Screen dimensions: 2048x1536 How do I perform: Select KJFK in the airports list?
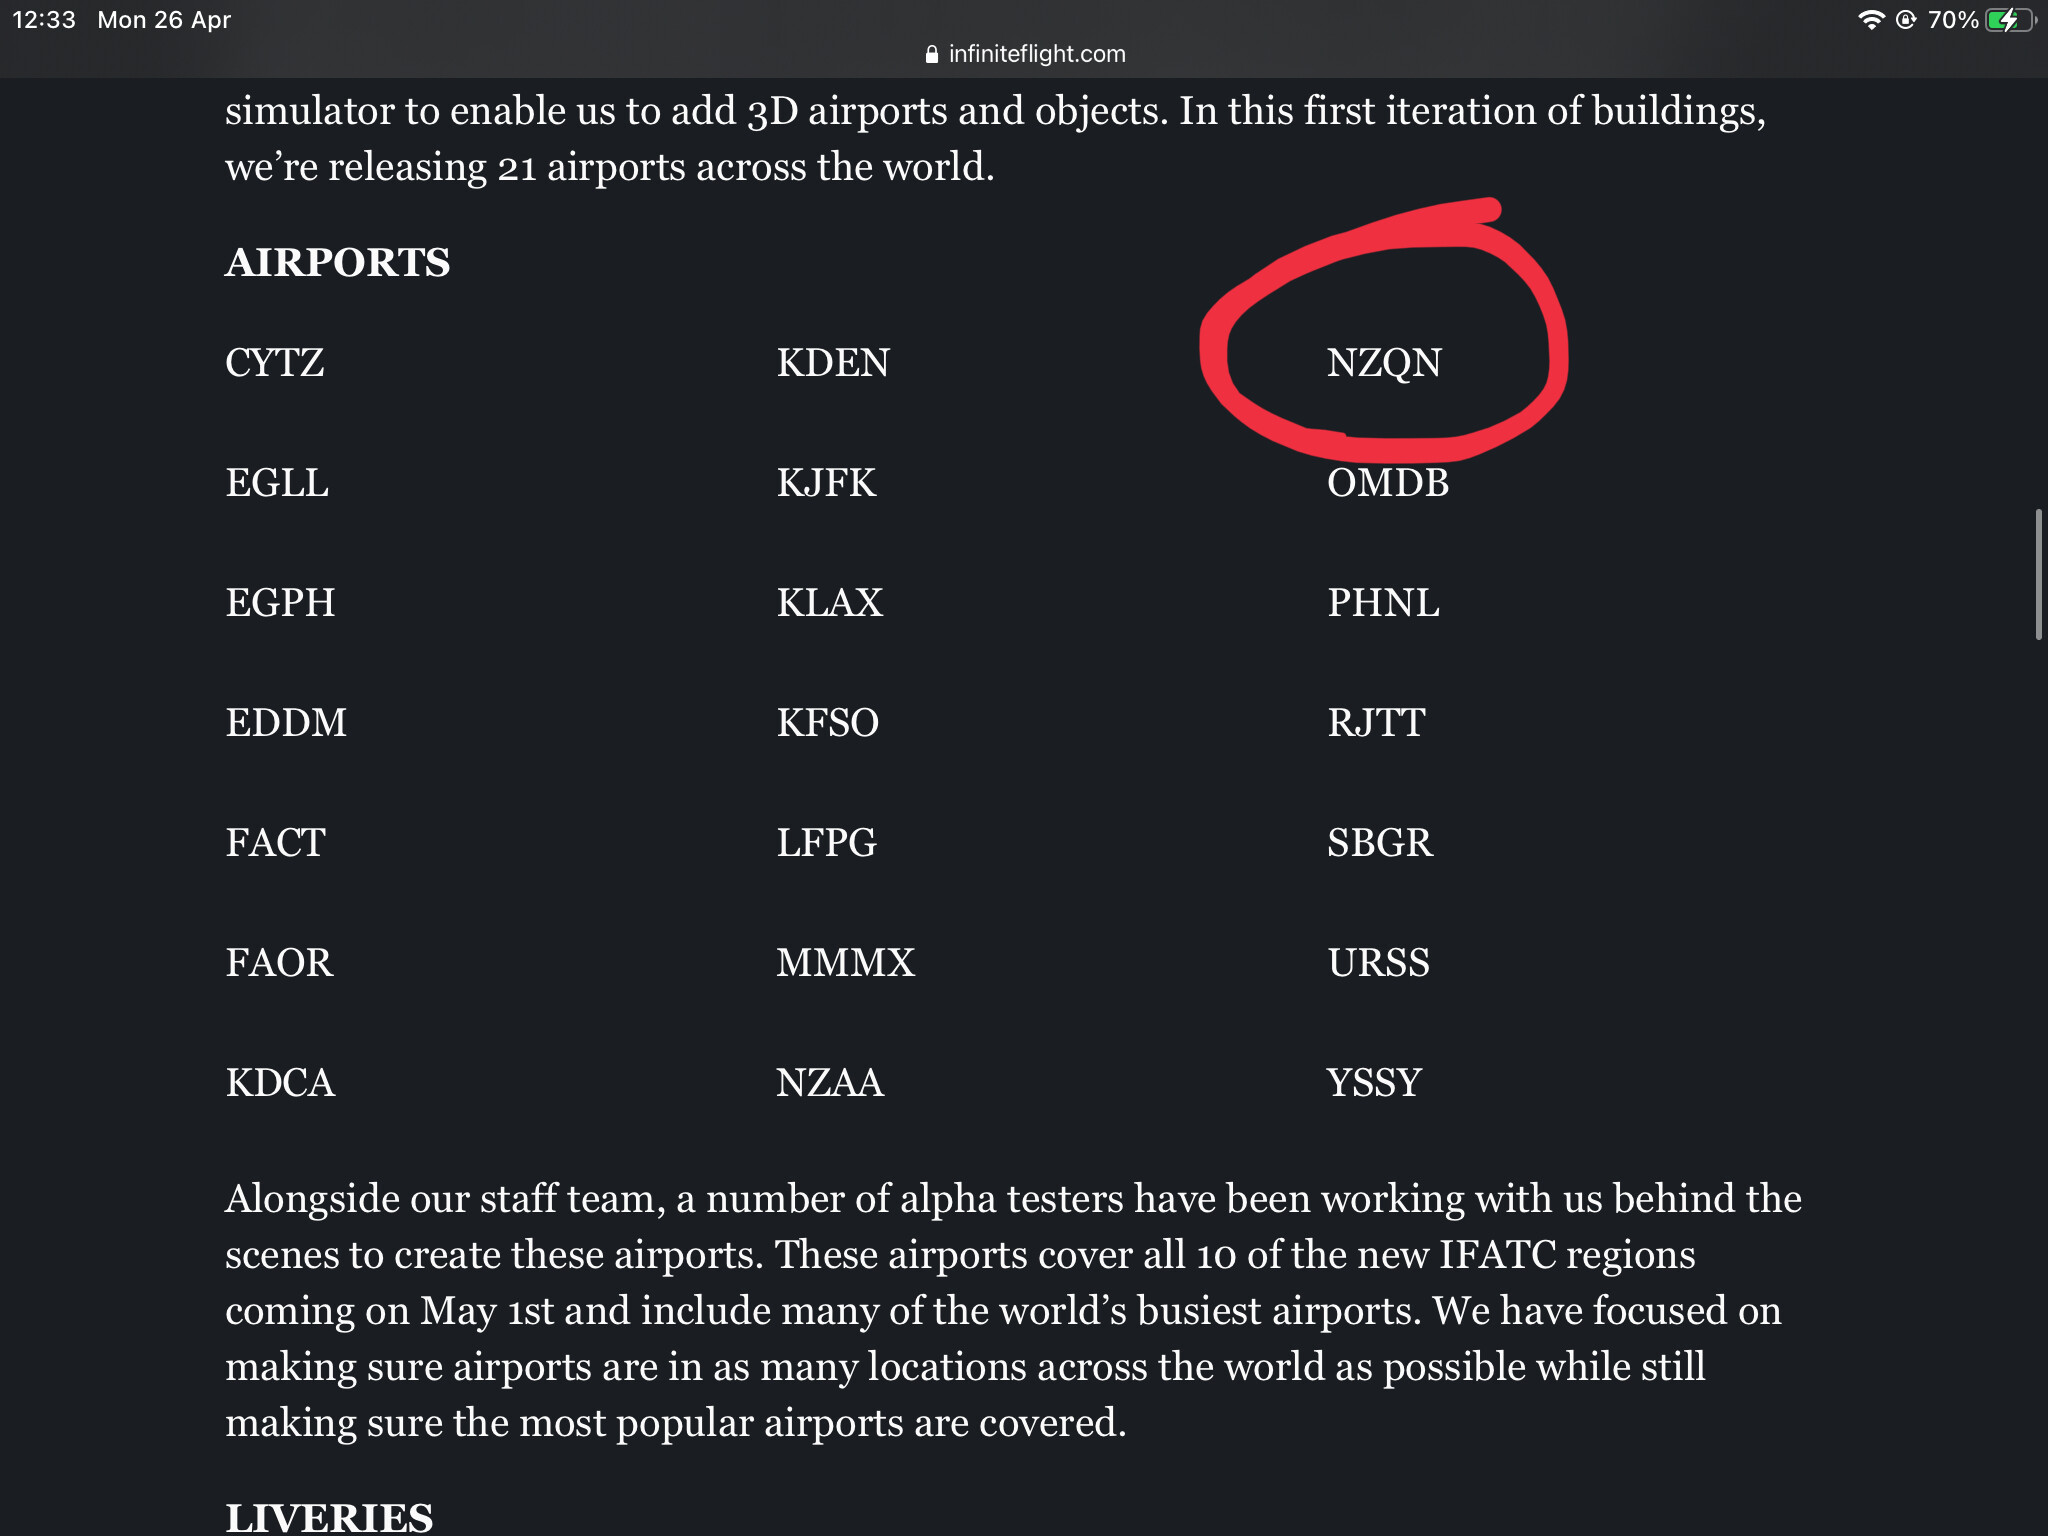(827, 482)
